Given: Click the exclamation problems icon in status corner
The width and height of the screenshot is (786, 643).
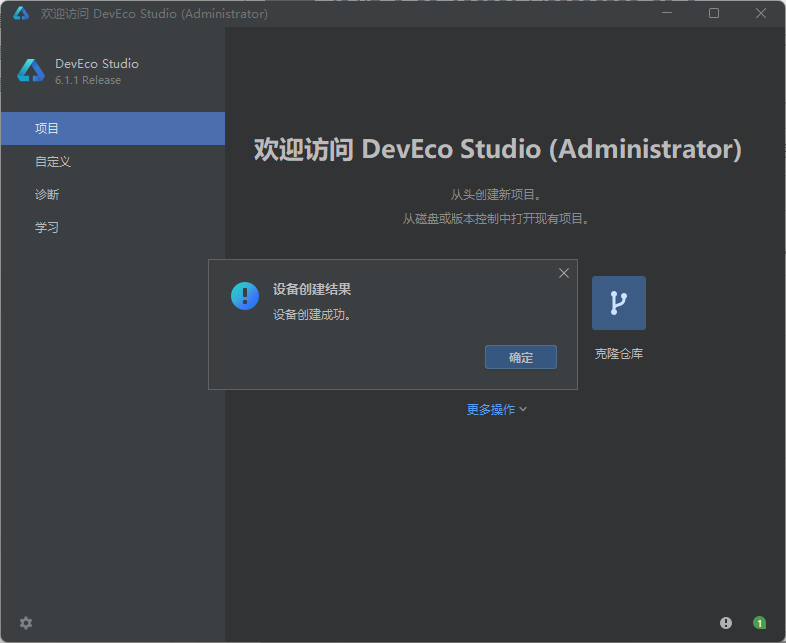Looking at the screenshot, I should point(725,623).
